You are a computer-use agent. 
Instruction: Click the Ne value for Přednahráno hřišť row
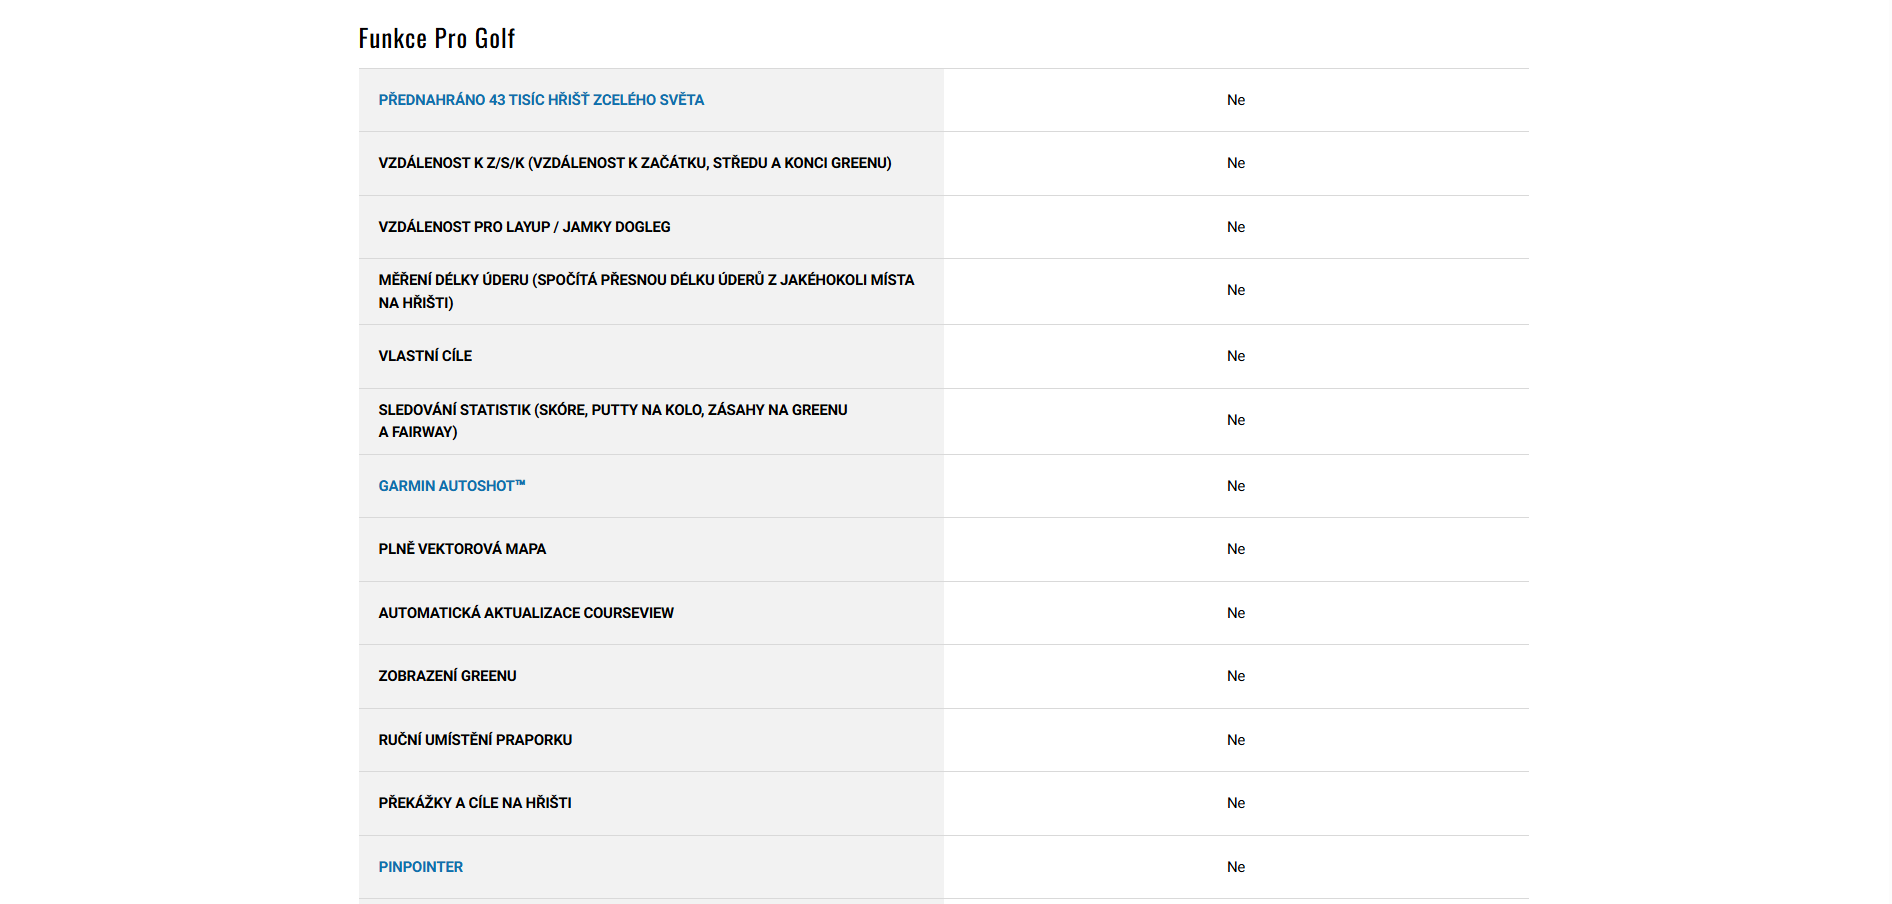1236,100
